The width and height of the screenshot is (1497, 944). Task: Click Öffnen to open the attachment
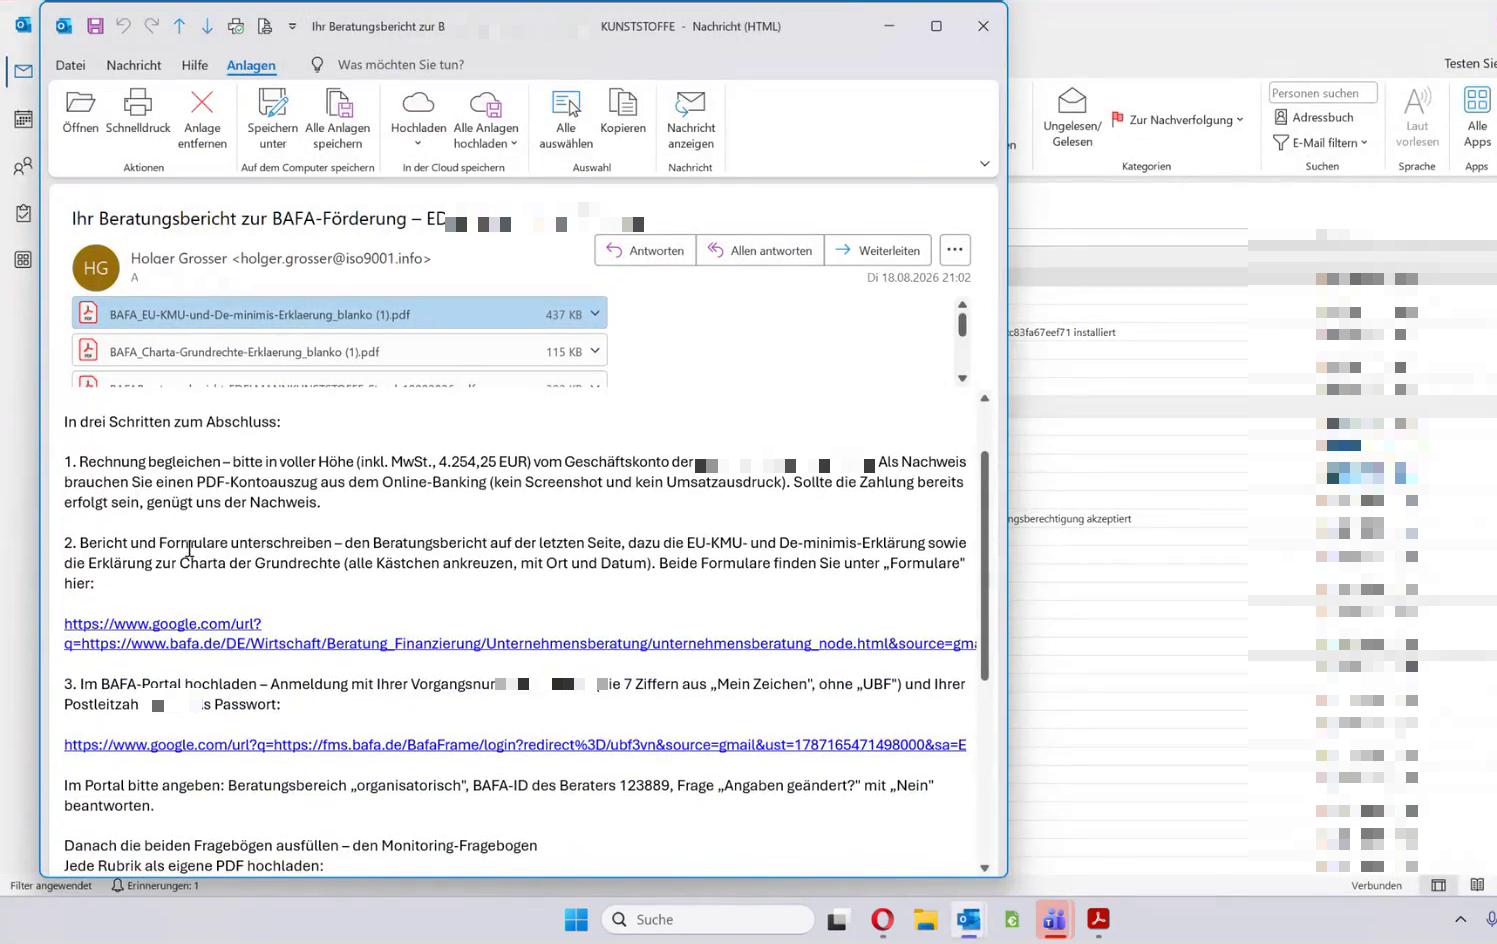click(80, 112)
